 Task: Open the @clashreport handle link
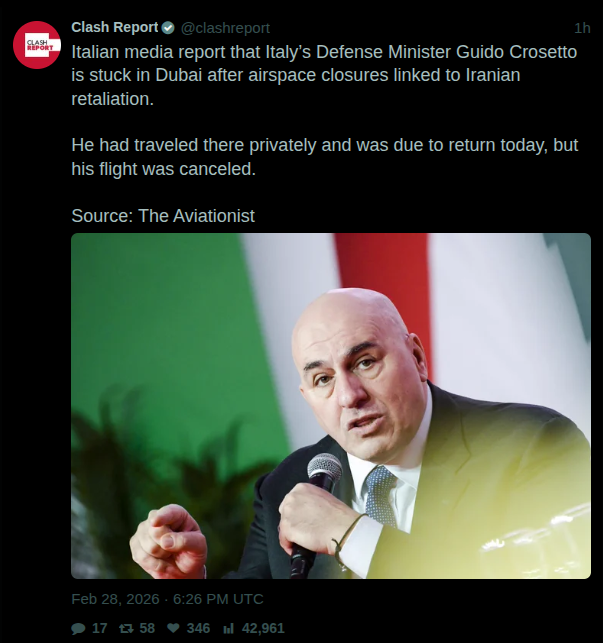(225, 28)
